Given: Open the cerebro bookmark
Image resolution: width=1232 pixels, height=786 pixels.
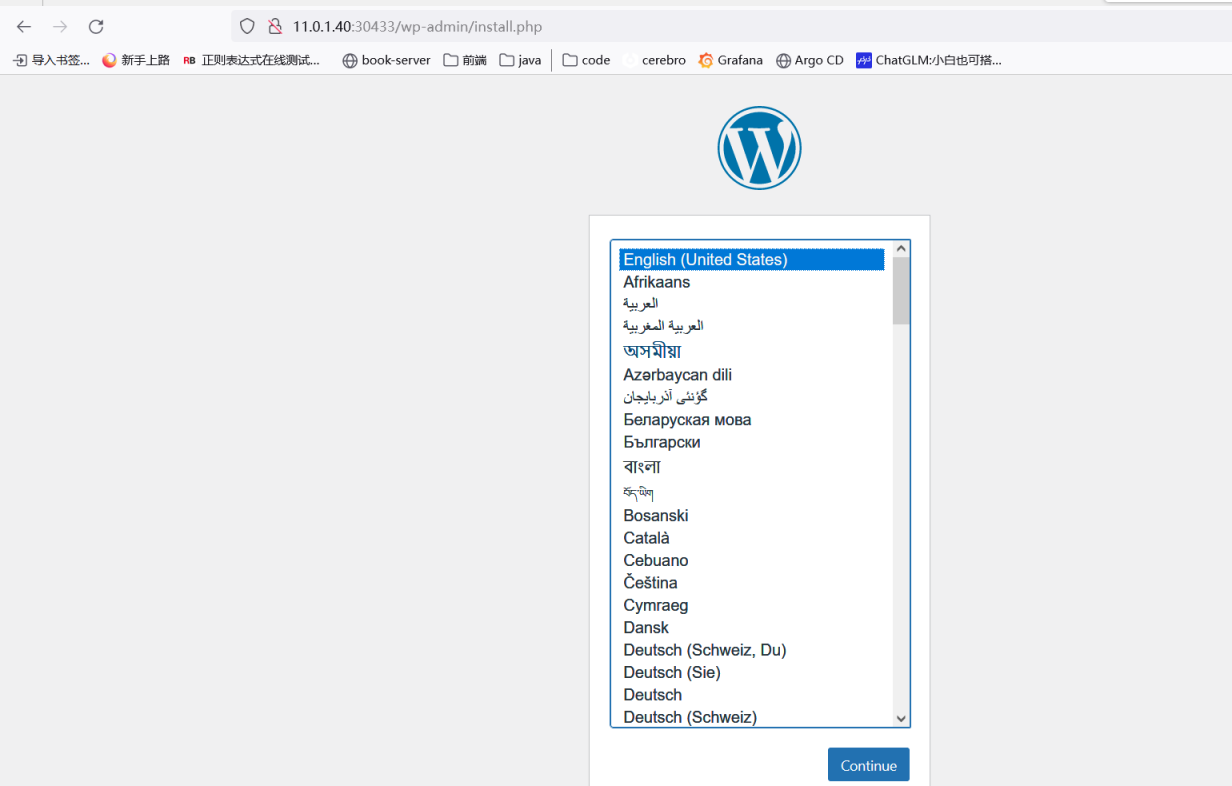Looking at the screenshot, I should point(654,60).
